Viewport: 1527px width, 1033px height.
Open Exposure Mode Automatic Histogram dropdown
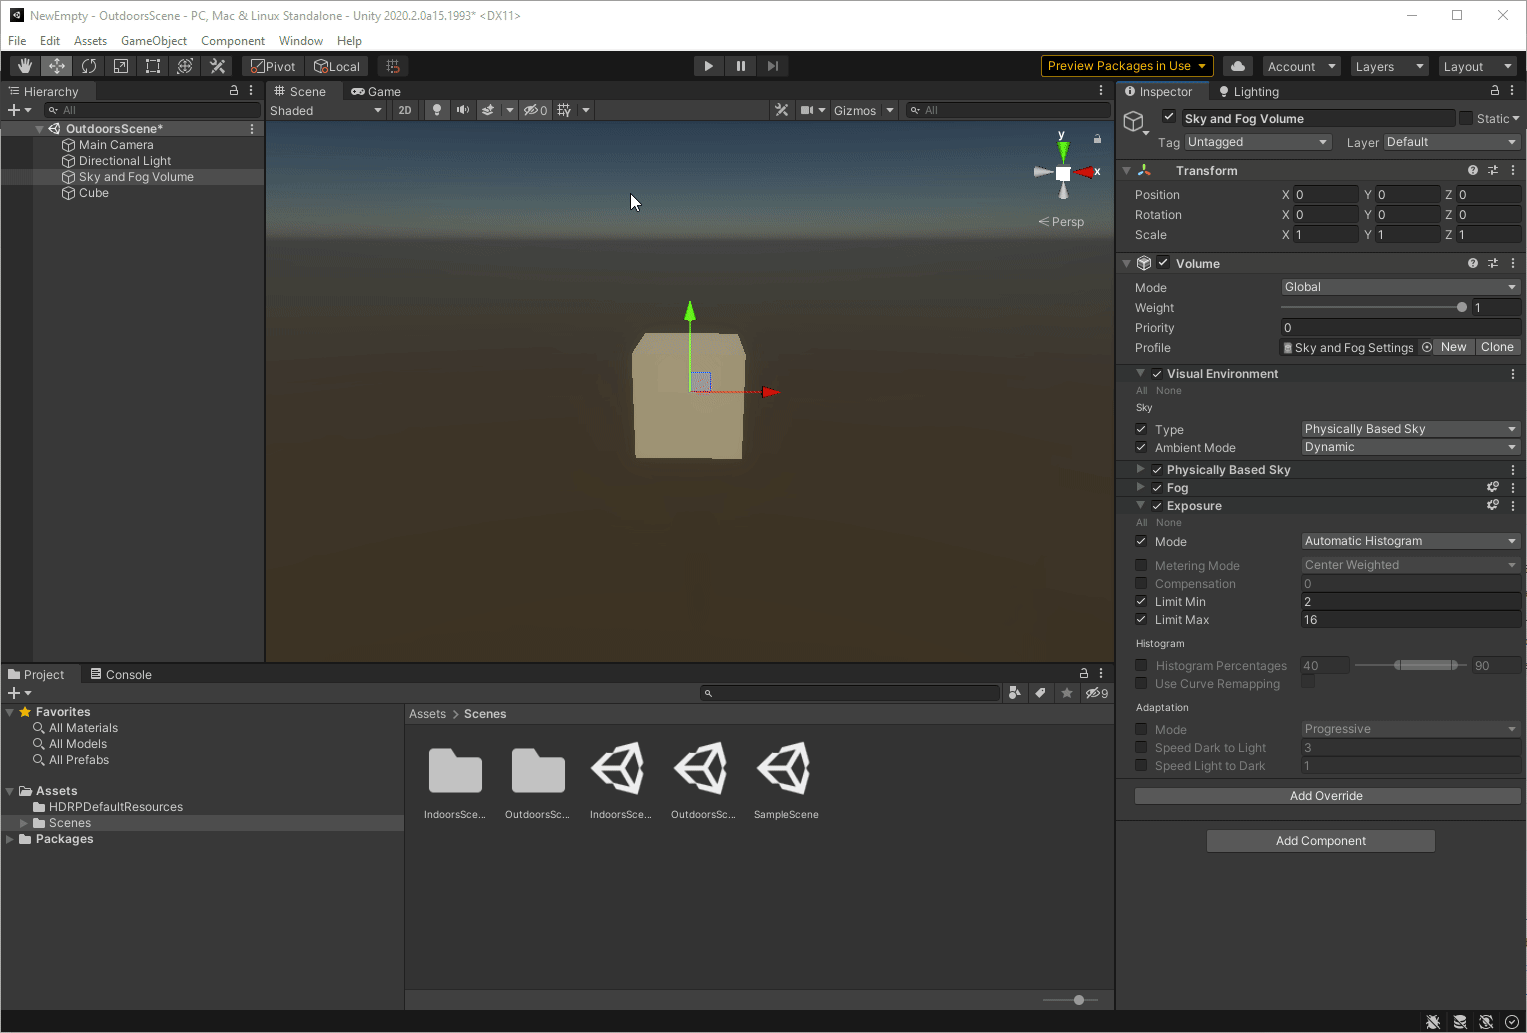[1410, 541]
